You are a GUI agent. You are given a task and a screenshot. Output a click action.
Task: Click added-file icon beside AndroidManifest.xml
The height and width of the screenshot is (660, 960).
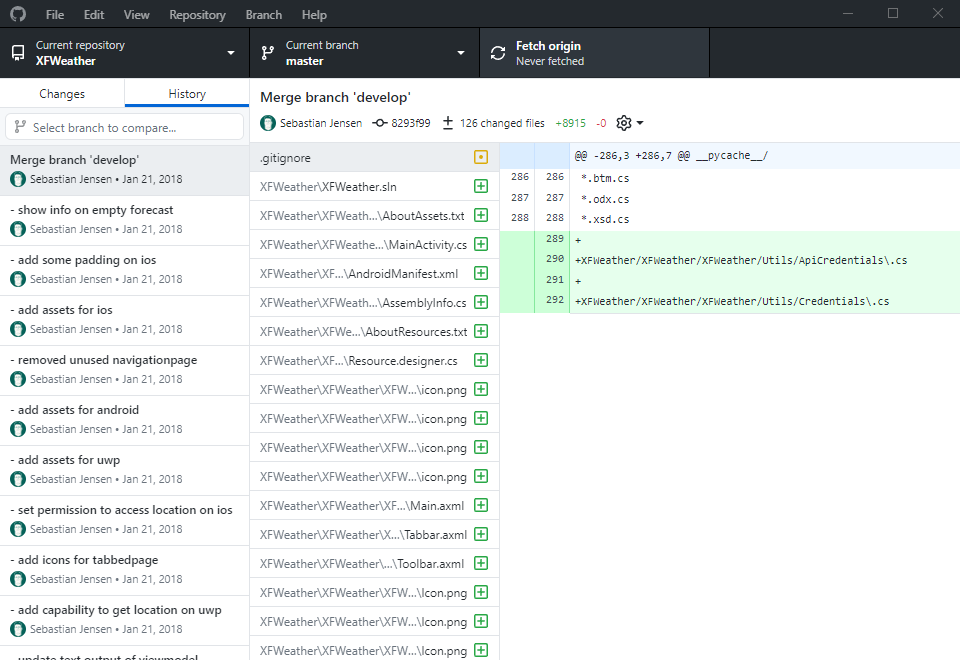tap(481, 274)
